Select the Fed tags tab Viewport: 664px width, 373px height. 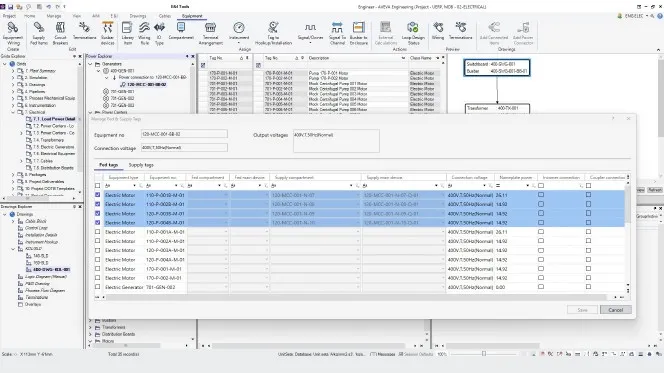pyautogui.click(x=108, y=165)
